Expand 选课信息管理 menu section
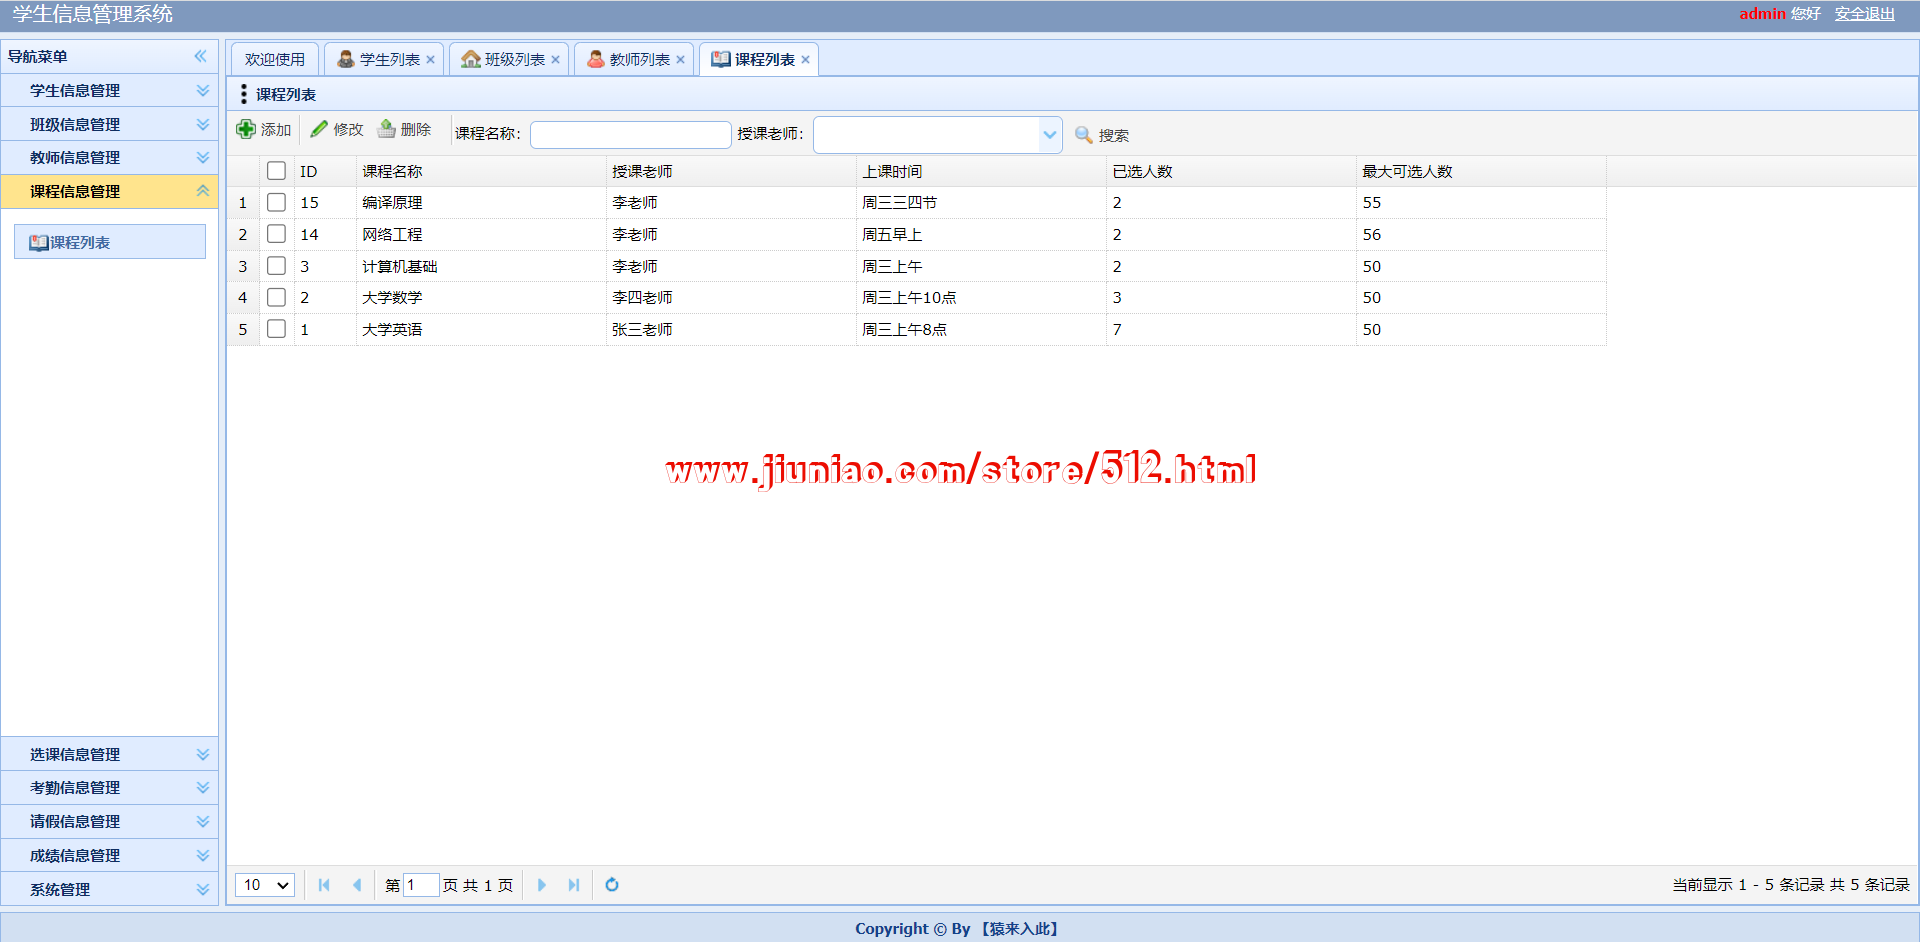The height and width of the screenshot is (942, 1920). pyautogui.click(x=203, y=754)
